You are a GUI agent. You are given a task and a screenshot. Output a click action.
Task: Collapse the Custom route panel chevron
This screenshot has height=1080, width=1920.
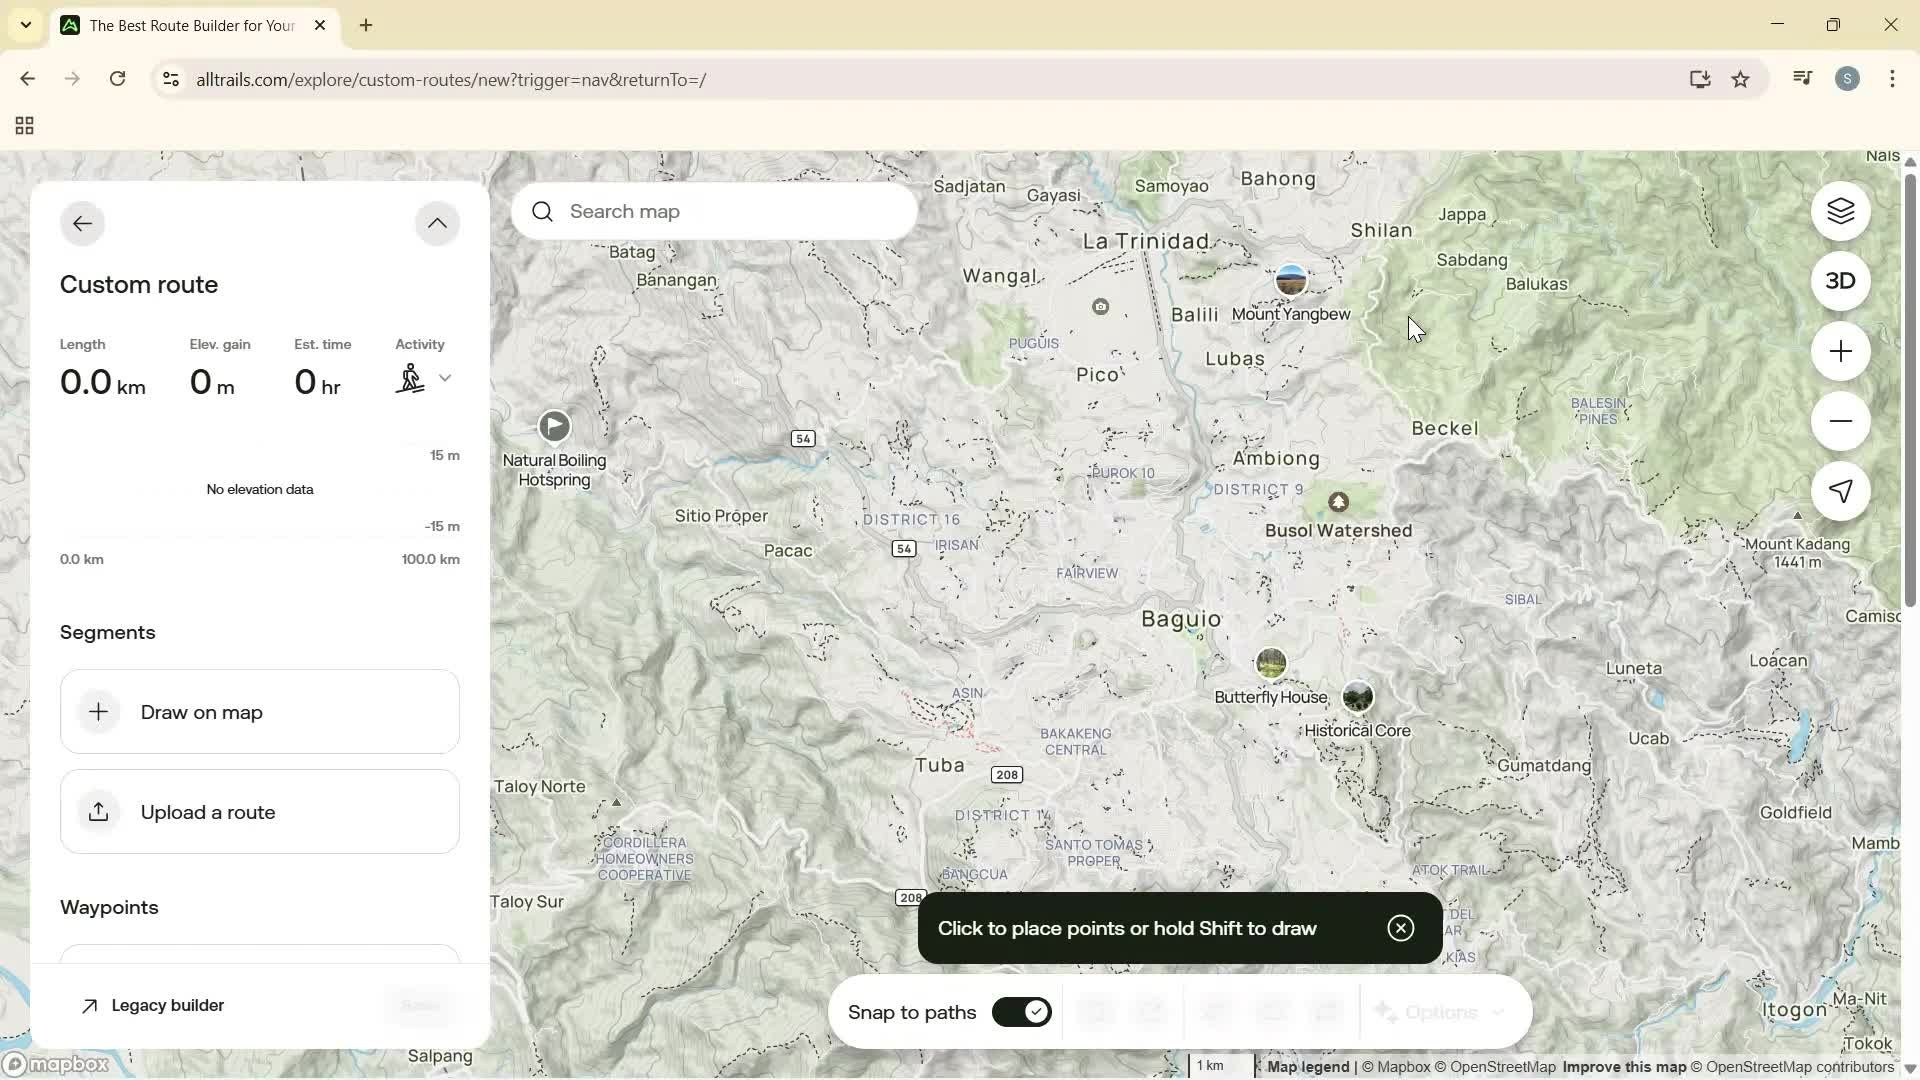pyautogui.click(x=437, y=222)
